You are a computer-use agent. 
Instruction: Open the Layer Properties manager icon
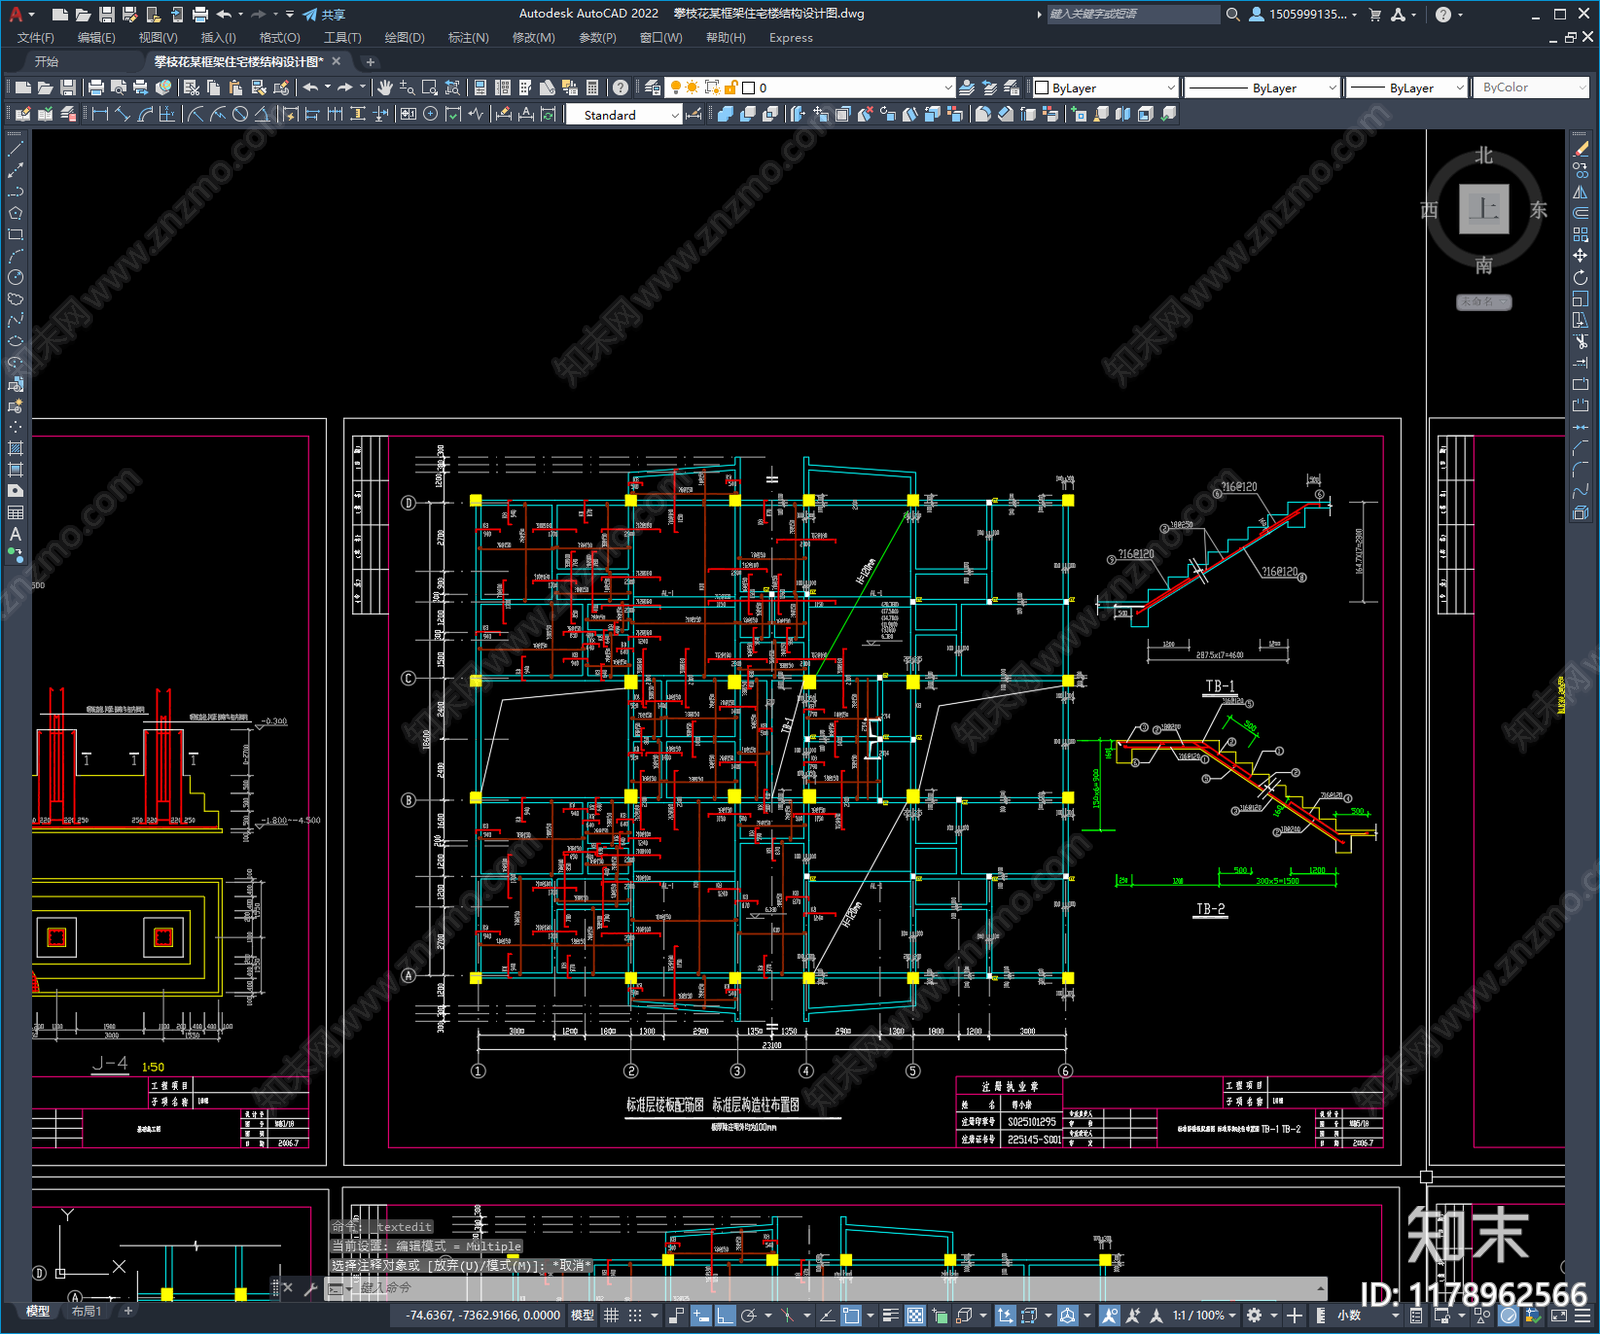point(653,88)
